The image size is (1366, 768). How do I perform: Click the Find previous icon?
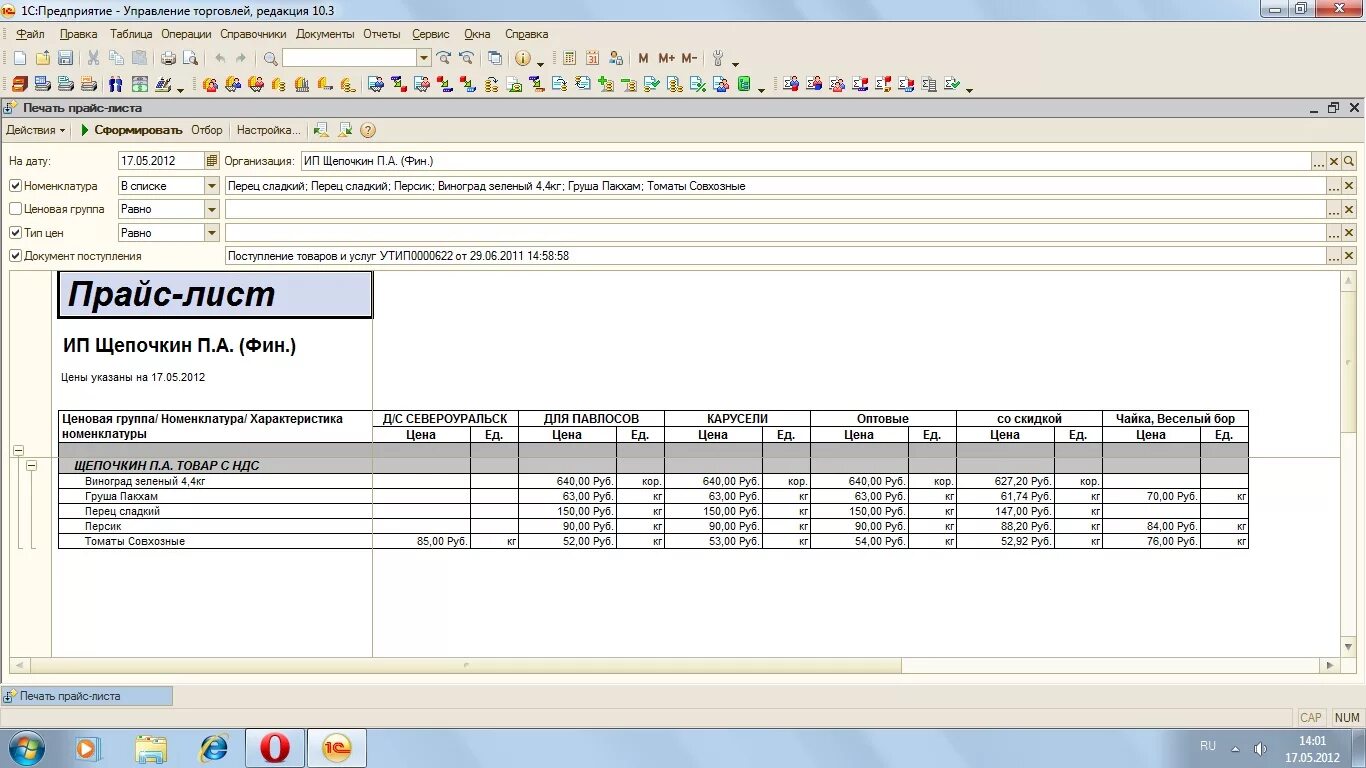(x=465, y=59)
